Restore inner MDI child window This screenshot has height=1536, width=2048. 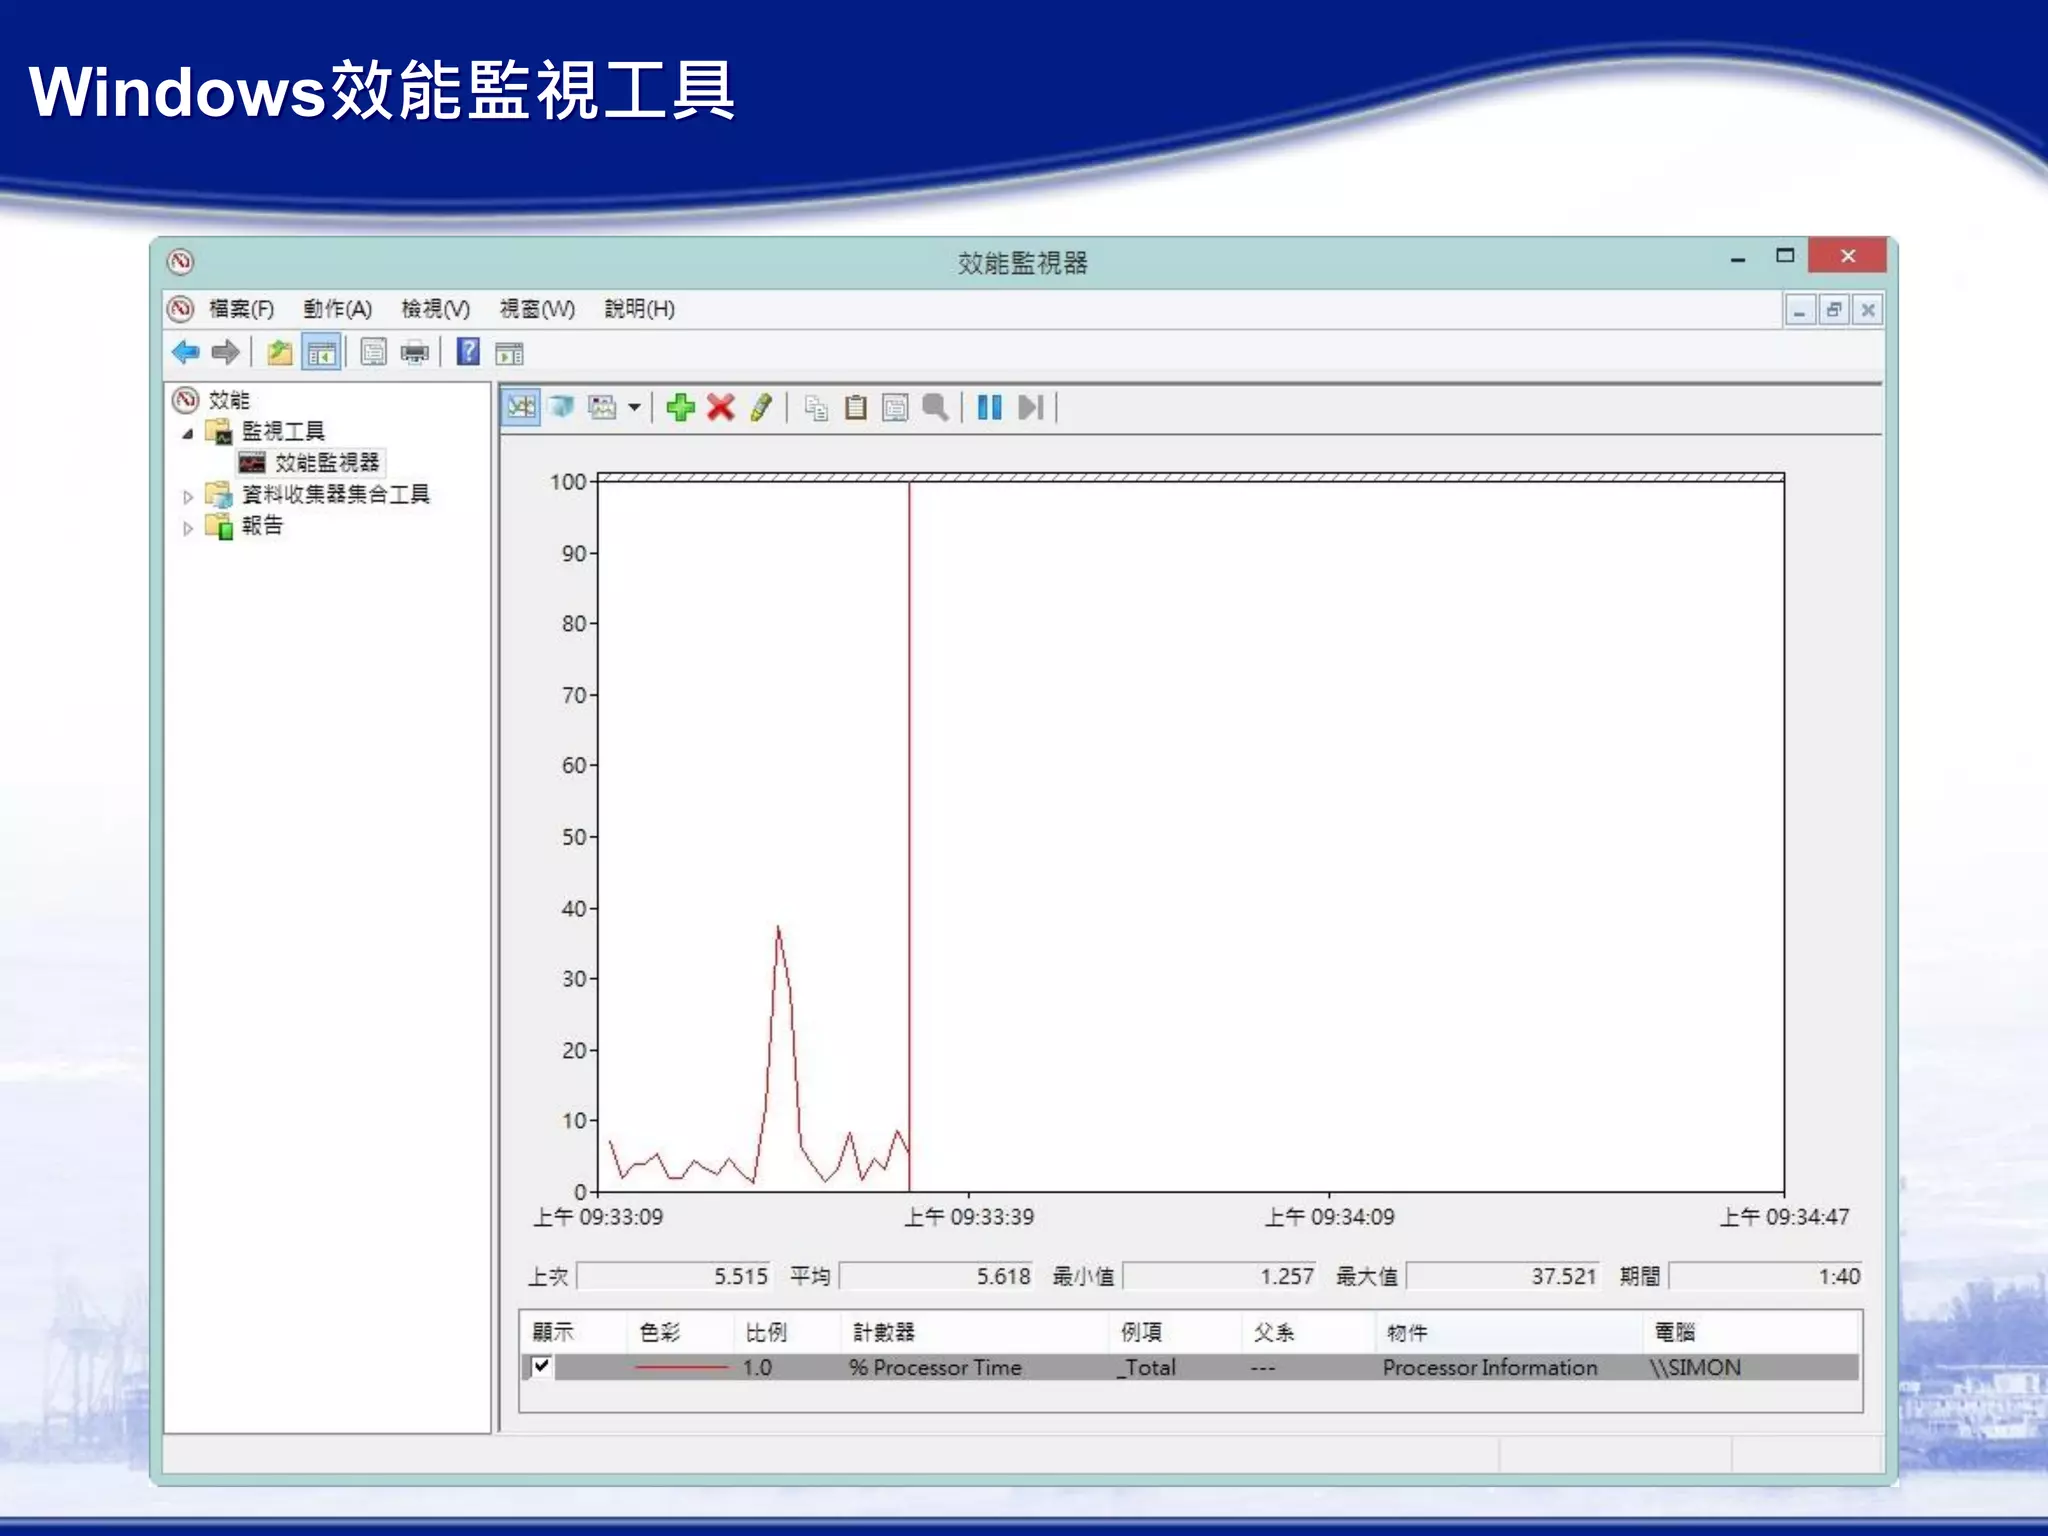coord(1834,310)
